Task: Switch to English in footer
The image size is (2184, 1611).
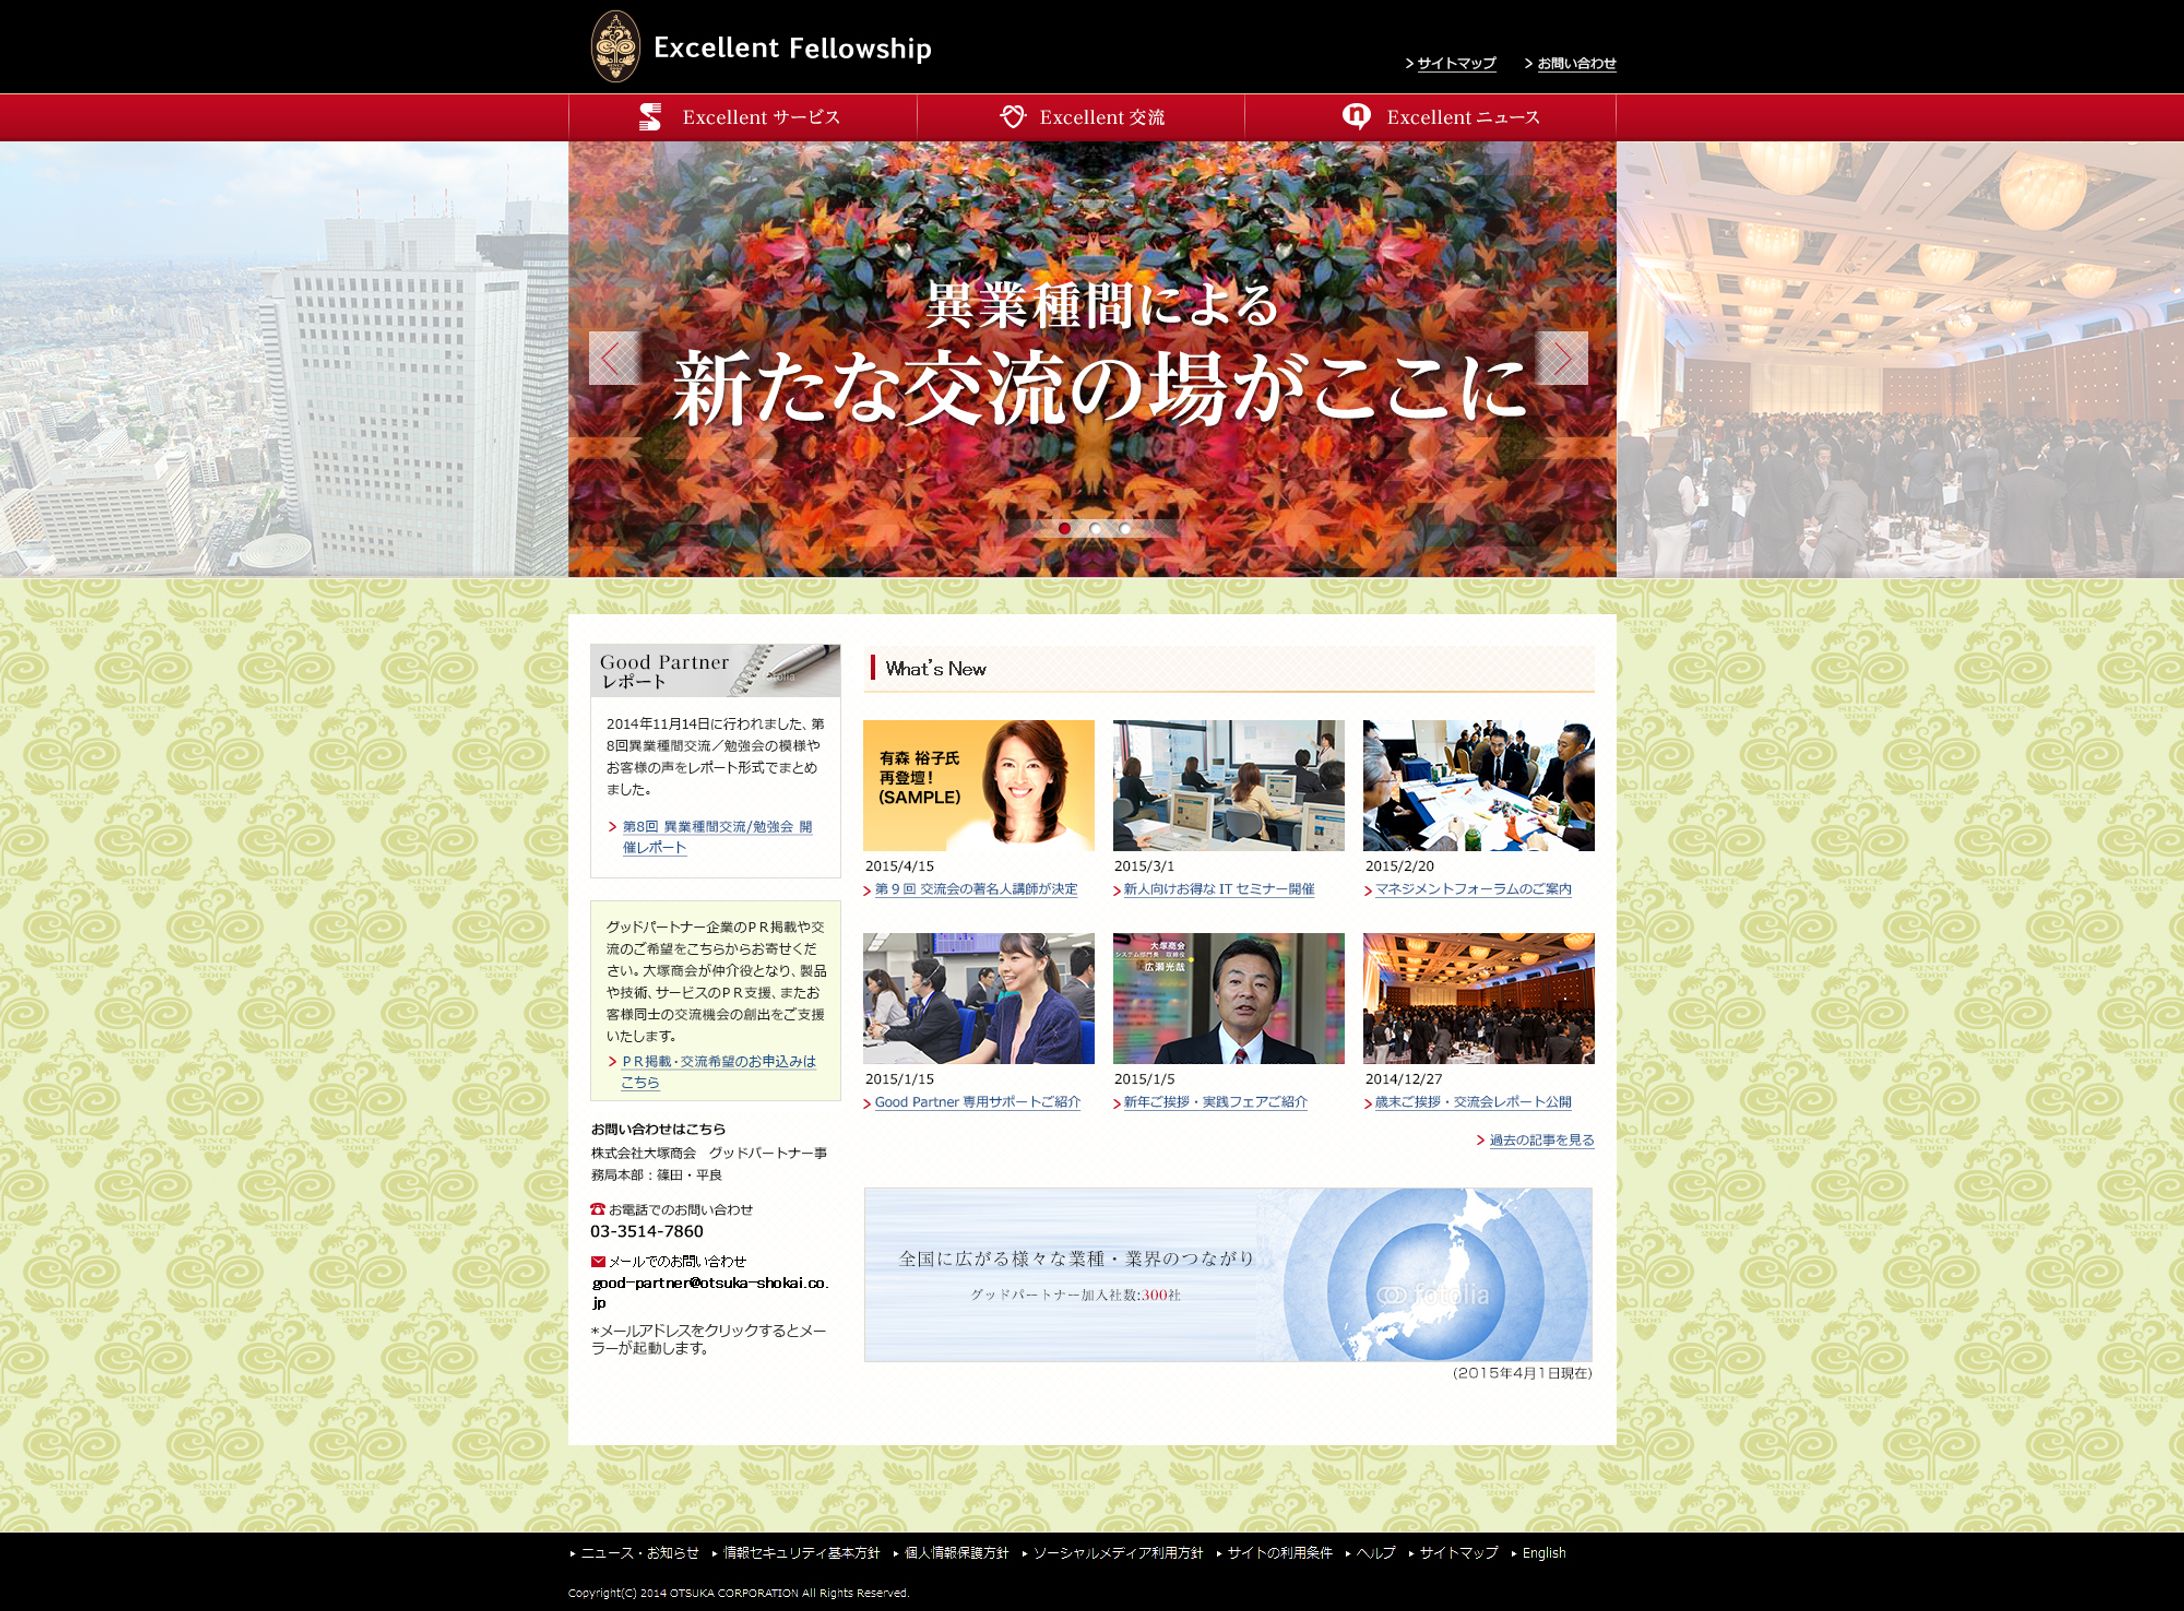Action: tap(1543, 1553)
